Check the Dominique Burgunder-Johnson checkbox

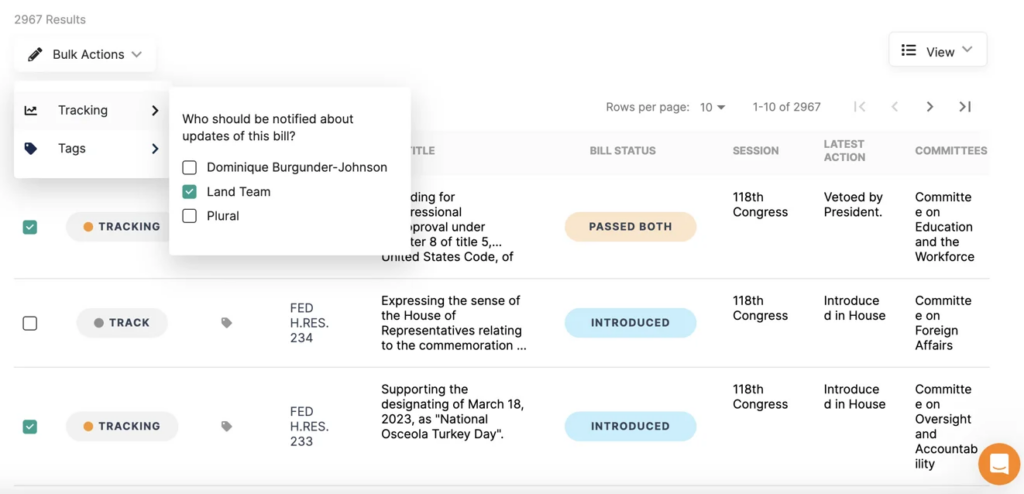point(189,167)
